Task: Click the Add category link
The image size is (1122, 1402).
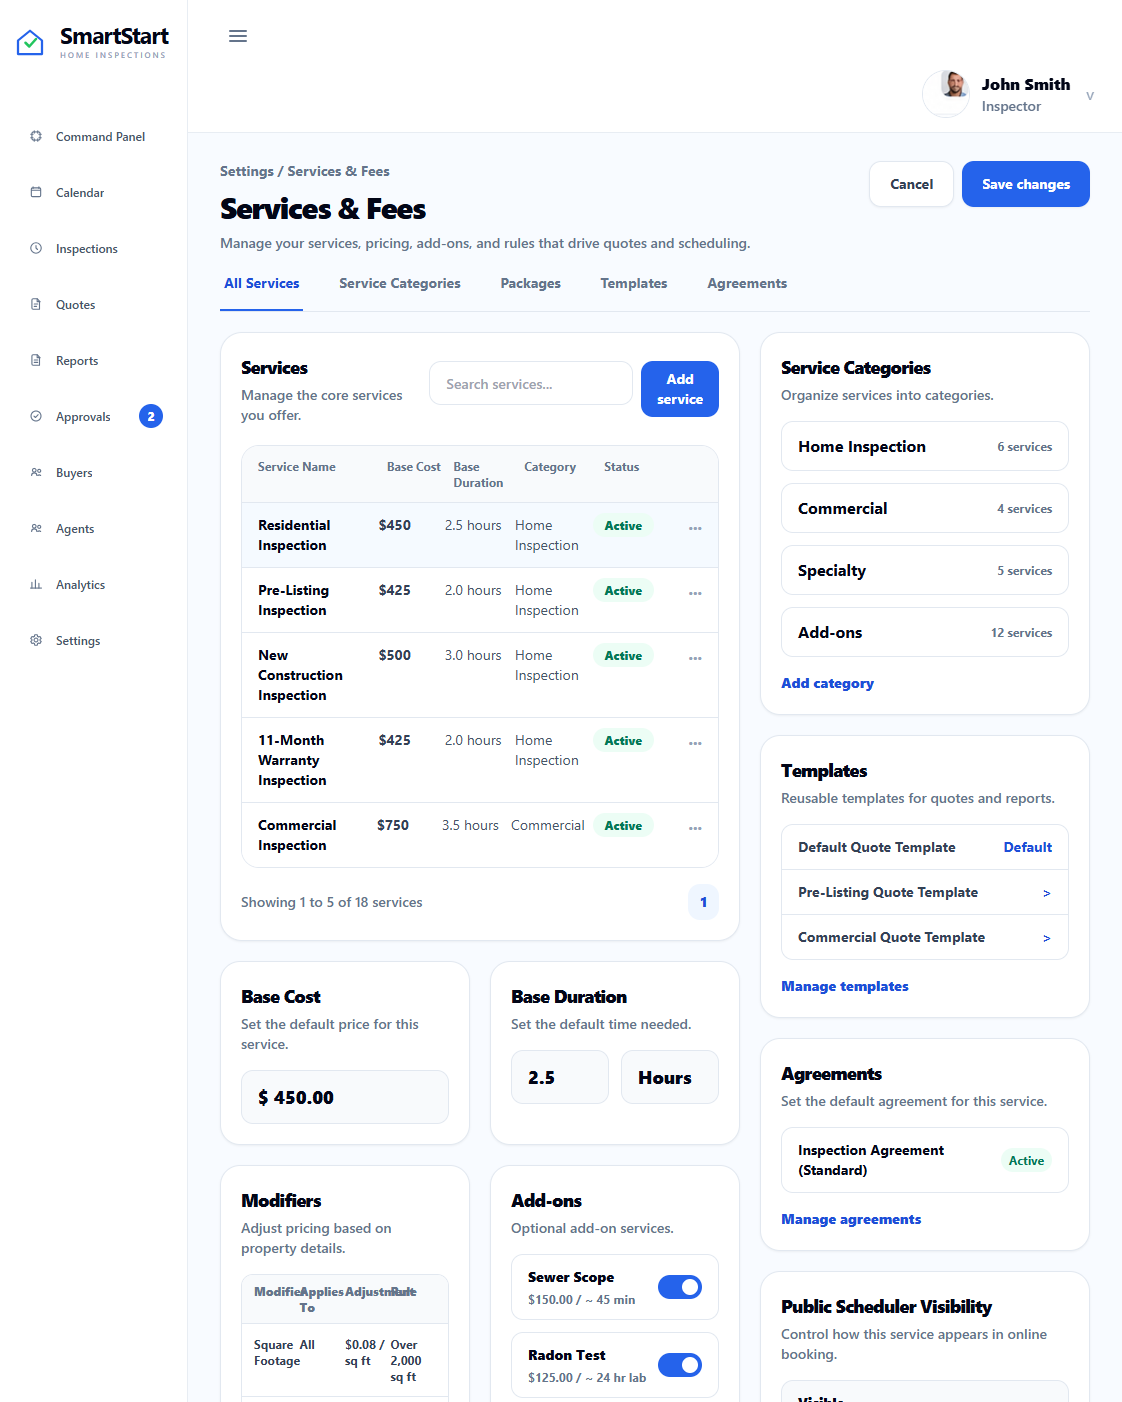Action: point(828,683)
